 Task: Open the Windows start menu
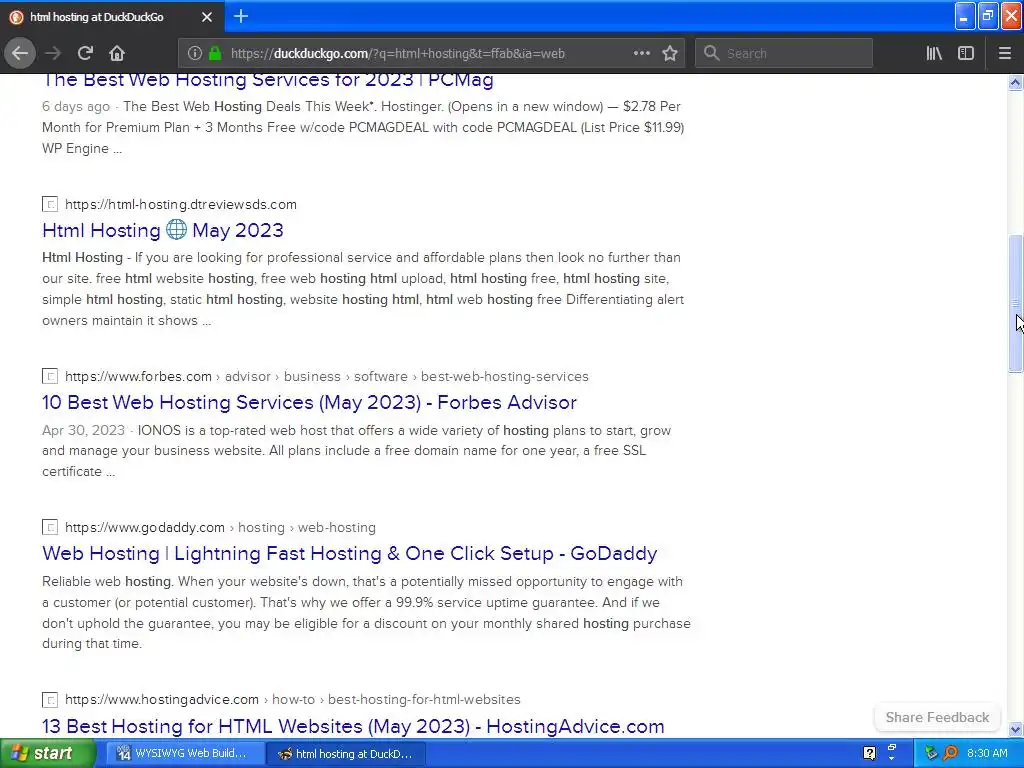click(x=47, y=754)
